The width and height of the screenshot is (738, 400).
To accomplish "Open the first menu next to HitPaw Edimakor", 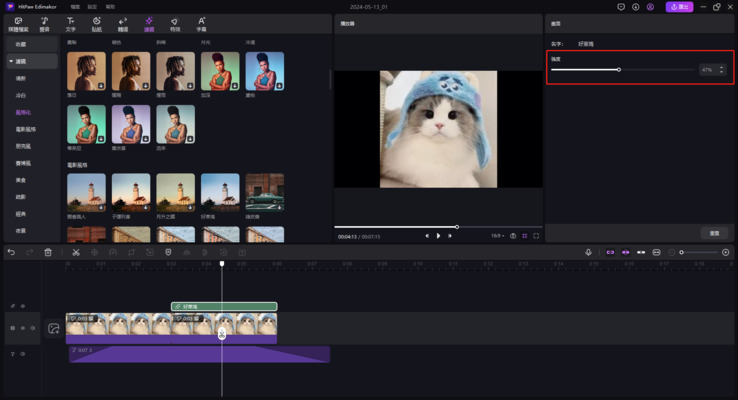I will point(75,7).
